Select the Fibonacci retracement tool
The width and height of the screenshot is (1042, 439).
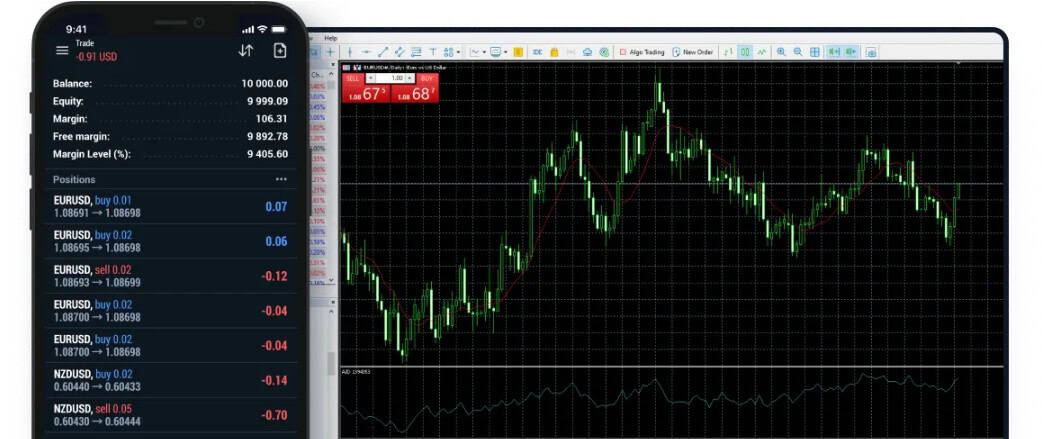click(x=416, y=52)
